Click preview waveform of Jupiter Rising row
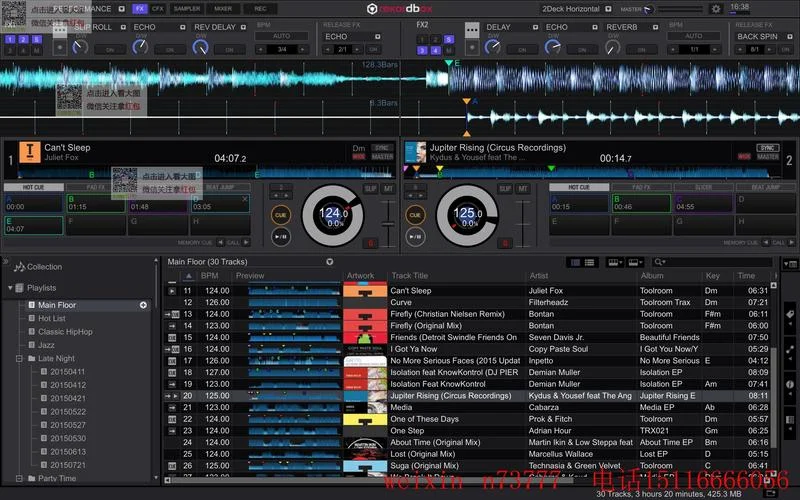Screen dimensions: 800x500 (x=294, y=396)
